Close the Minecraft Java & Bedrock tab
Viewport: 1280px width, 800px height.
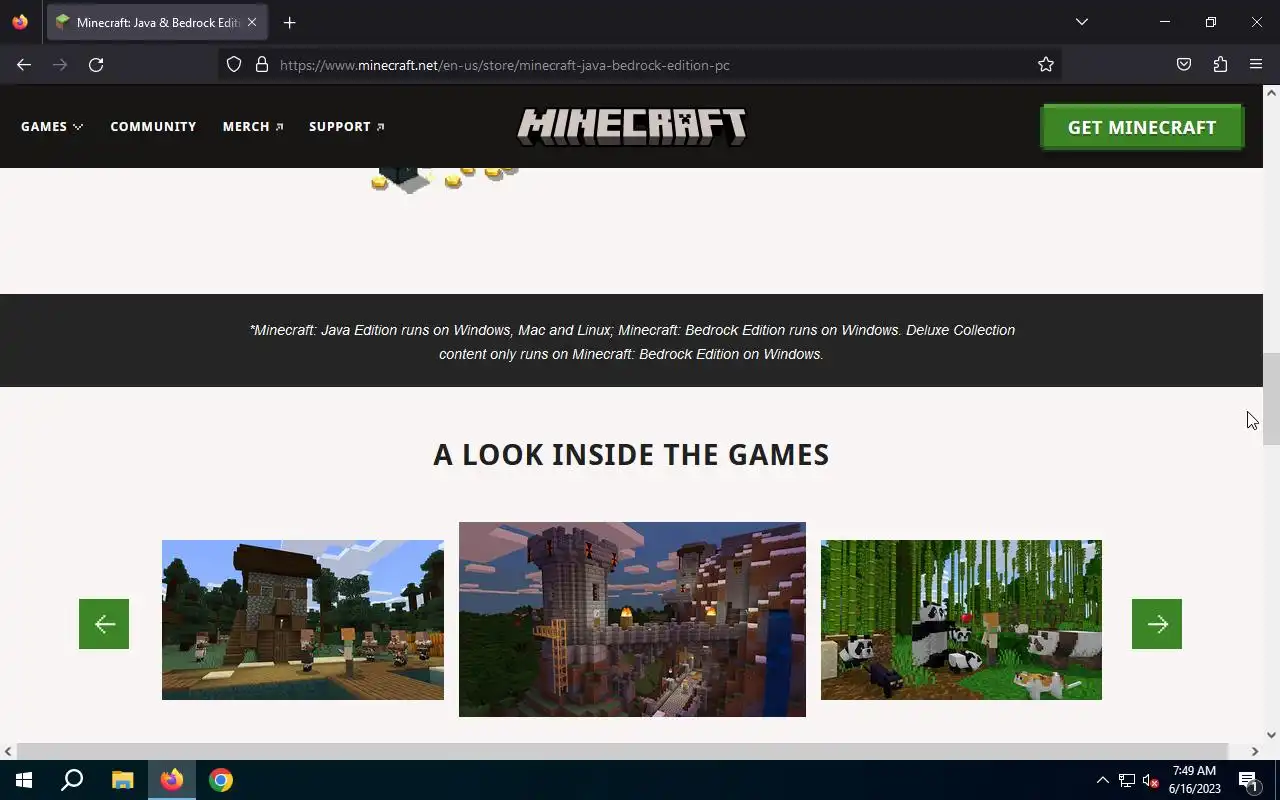point(252,22)
